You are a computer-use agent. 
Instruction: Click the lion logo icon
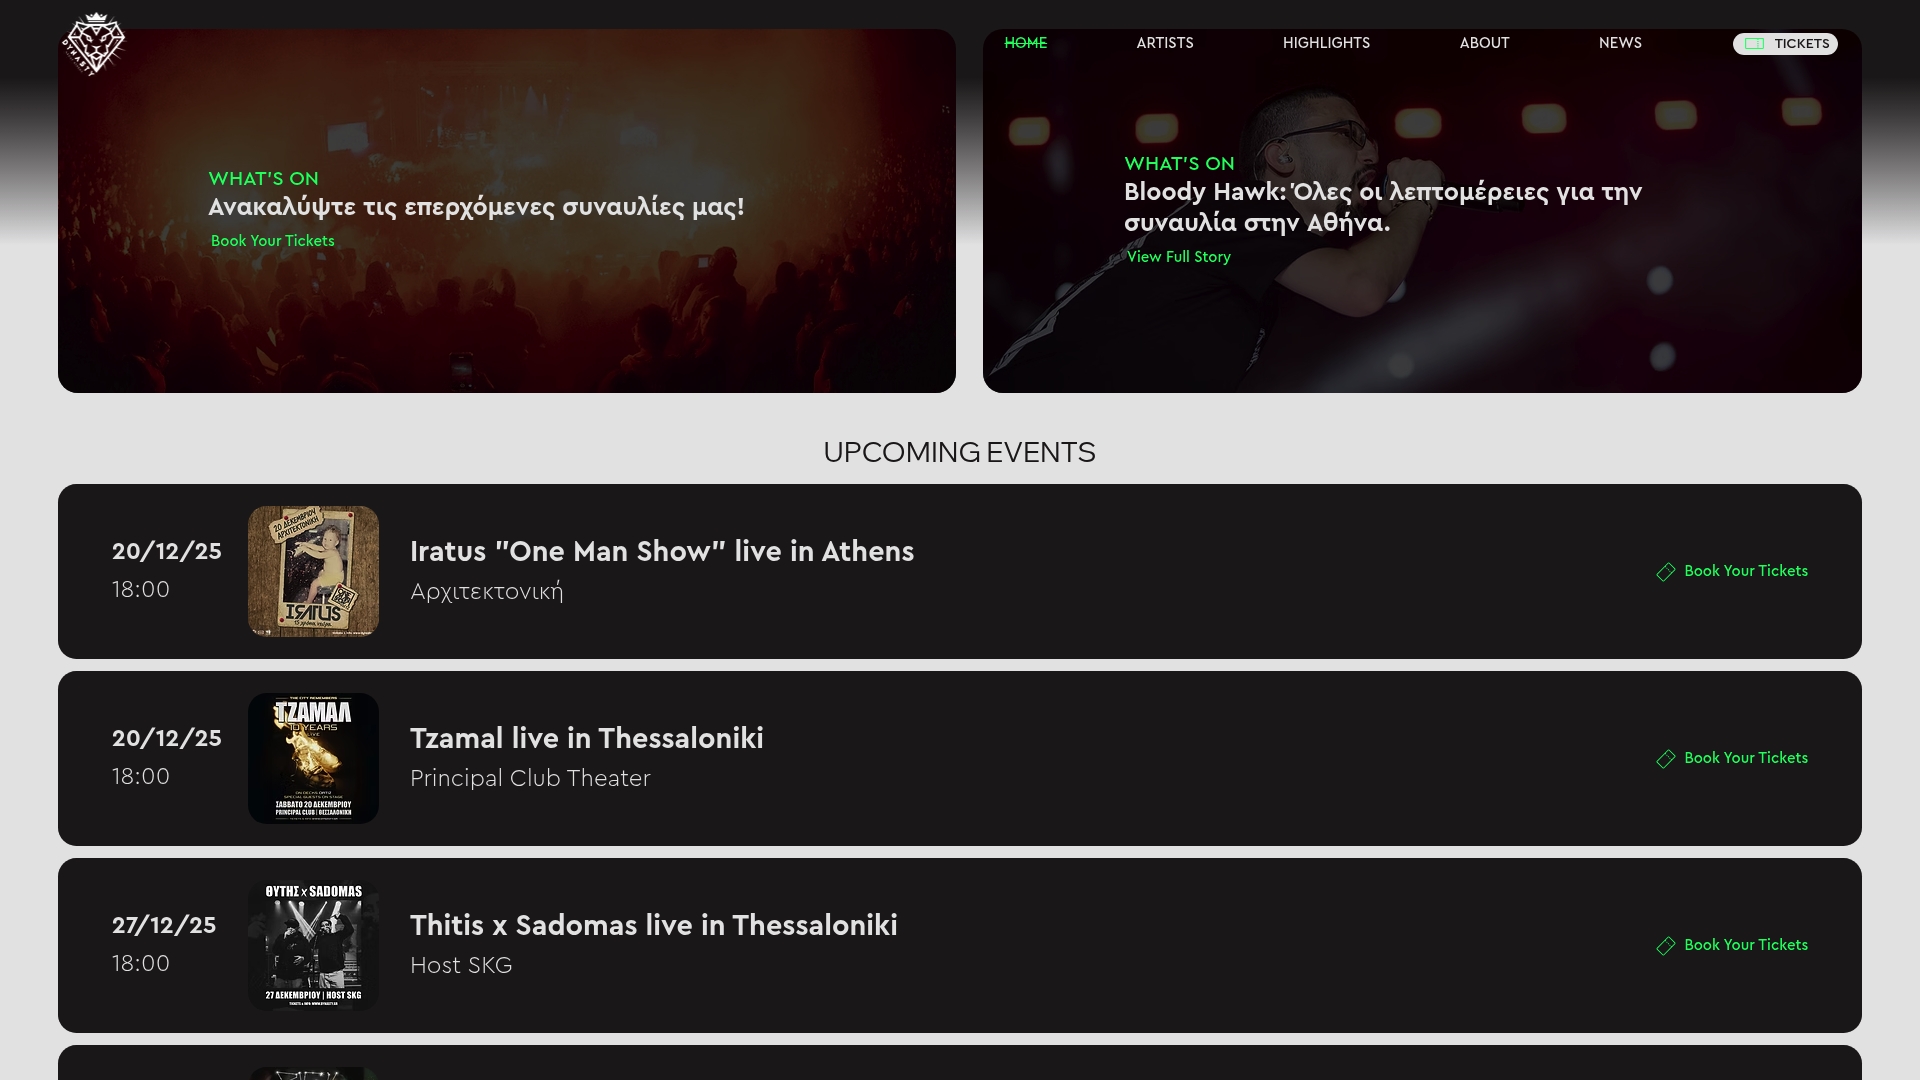93,44
